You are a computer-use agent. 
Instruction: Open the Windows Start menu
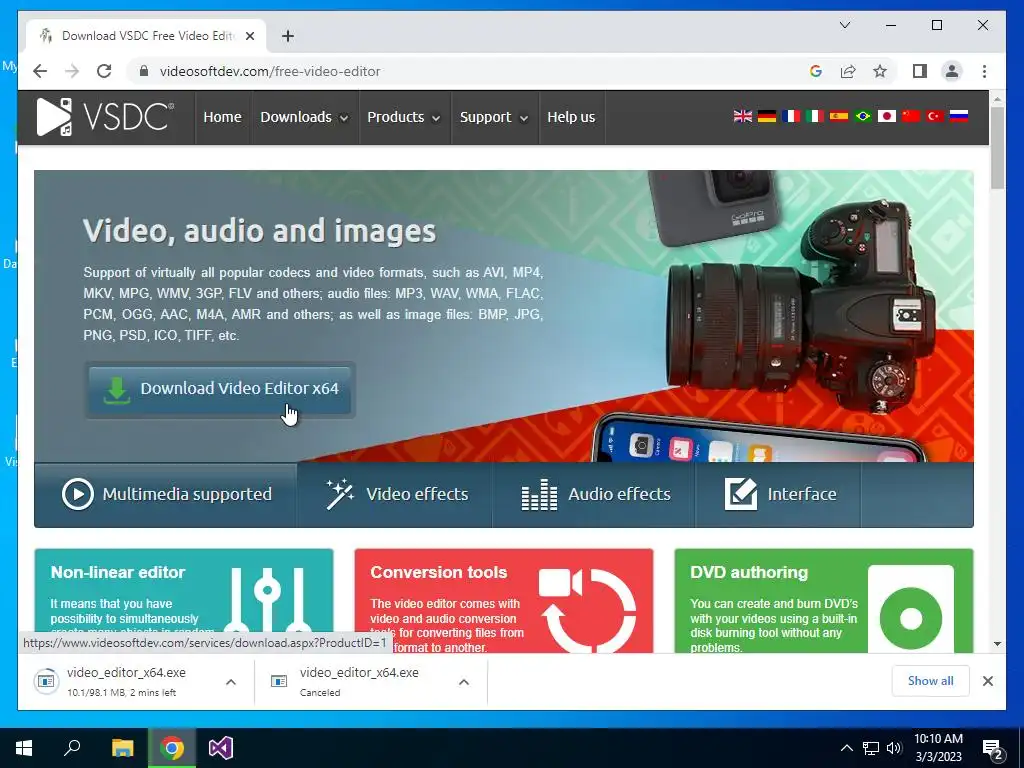(24, 748)
